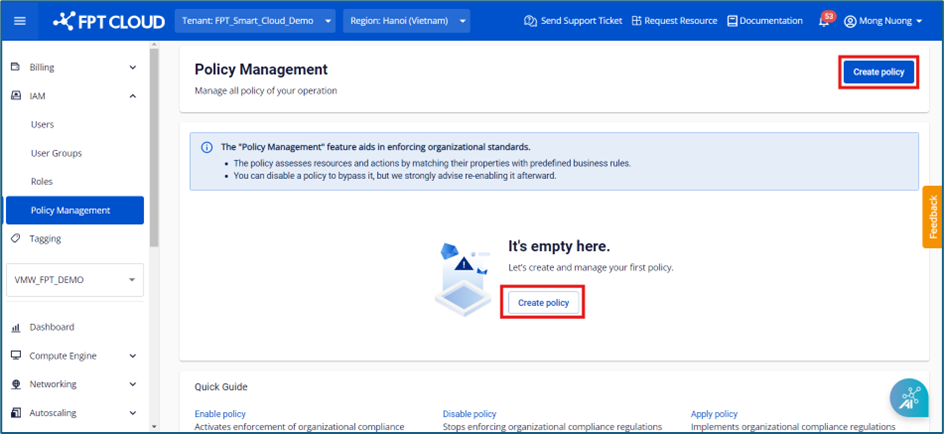Click the AI assistant floating icon
Screen dimensions: 944x434
click(x=909, y=398)
